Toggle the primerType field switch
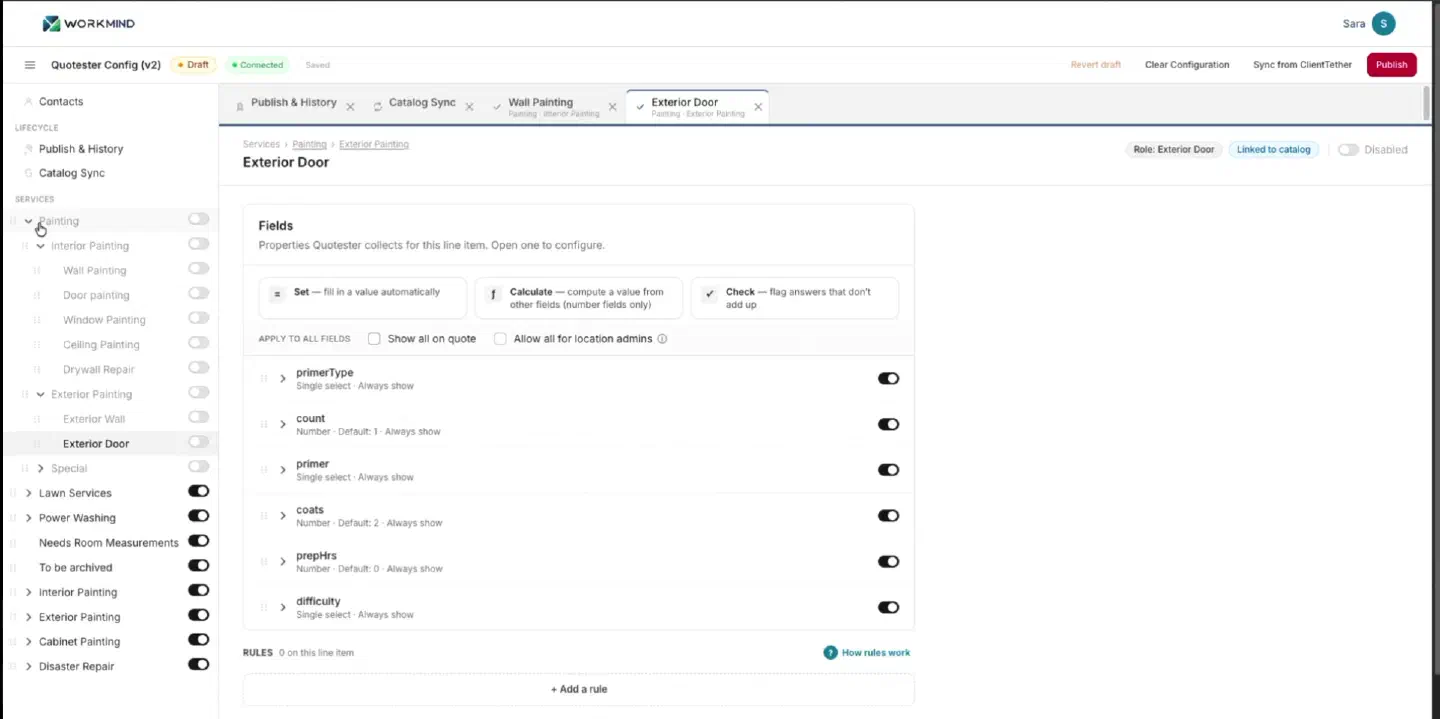 [x=888, y=379]
